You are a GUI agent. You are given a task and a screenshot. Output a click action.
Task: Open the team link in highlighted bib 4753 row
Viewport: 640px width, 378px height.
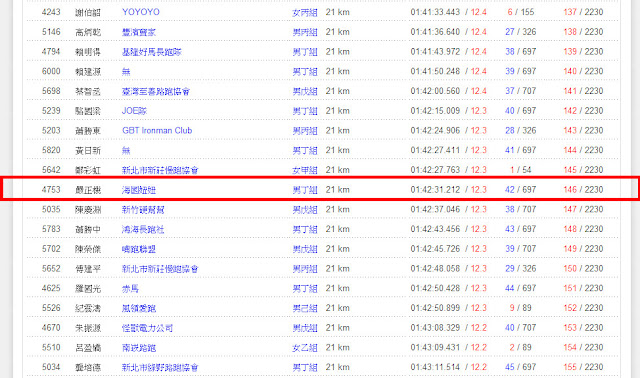point(139,190)
